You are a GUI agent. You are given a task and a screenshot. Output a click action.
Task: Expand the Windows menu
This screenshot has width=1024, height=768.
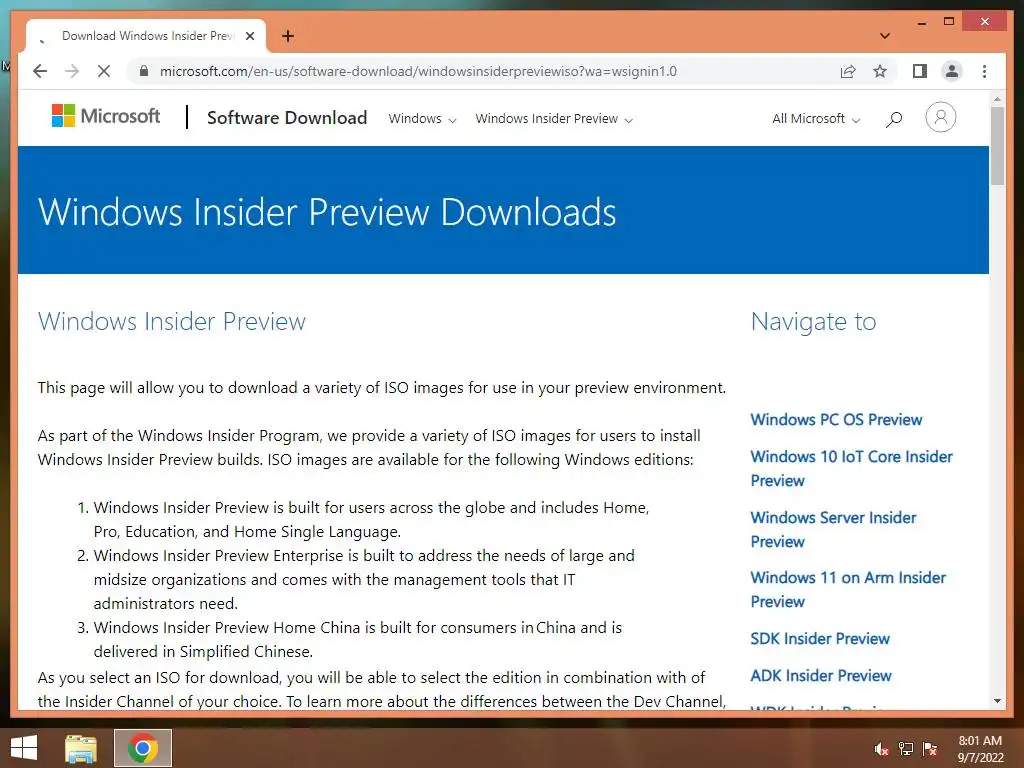click(422, 119)
